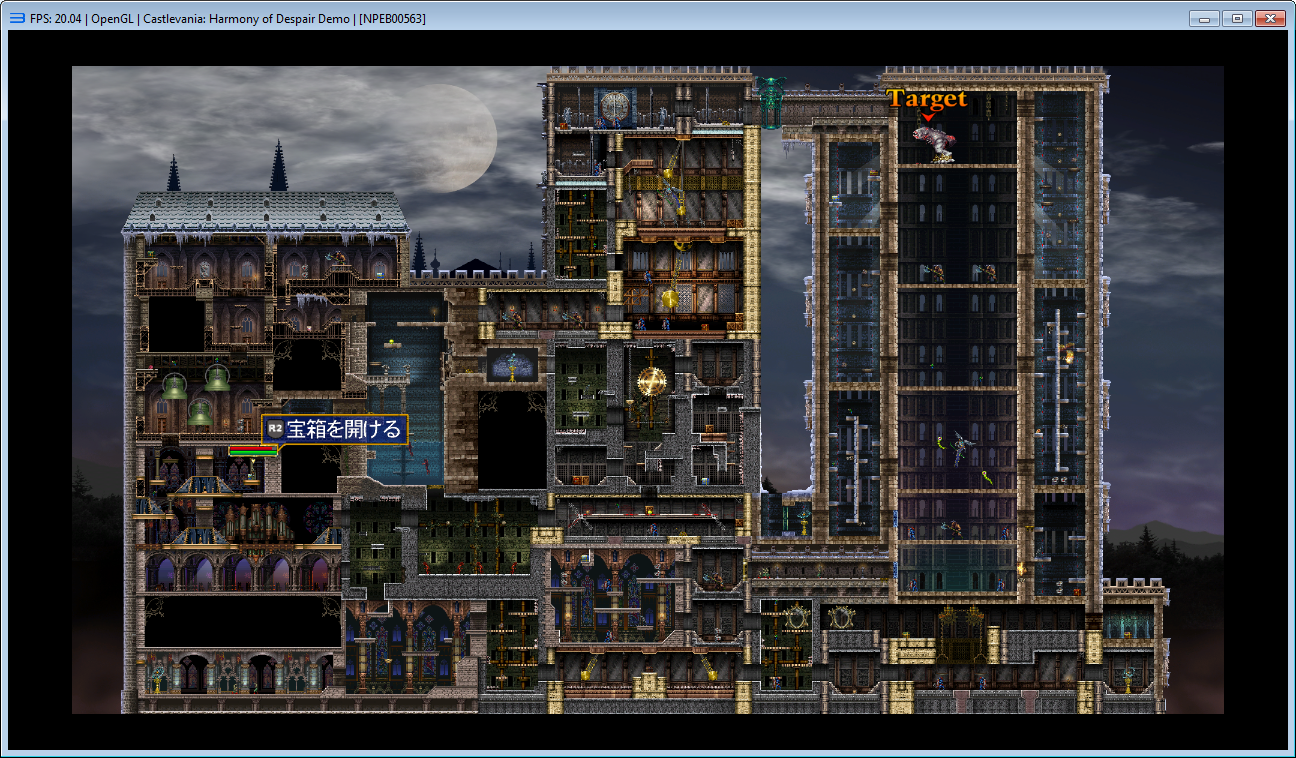The width and height of the screenshot is (1296, 758).
Task: Click the clock face atop central tower
Action: (616, 108)
